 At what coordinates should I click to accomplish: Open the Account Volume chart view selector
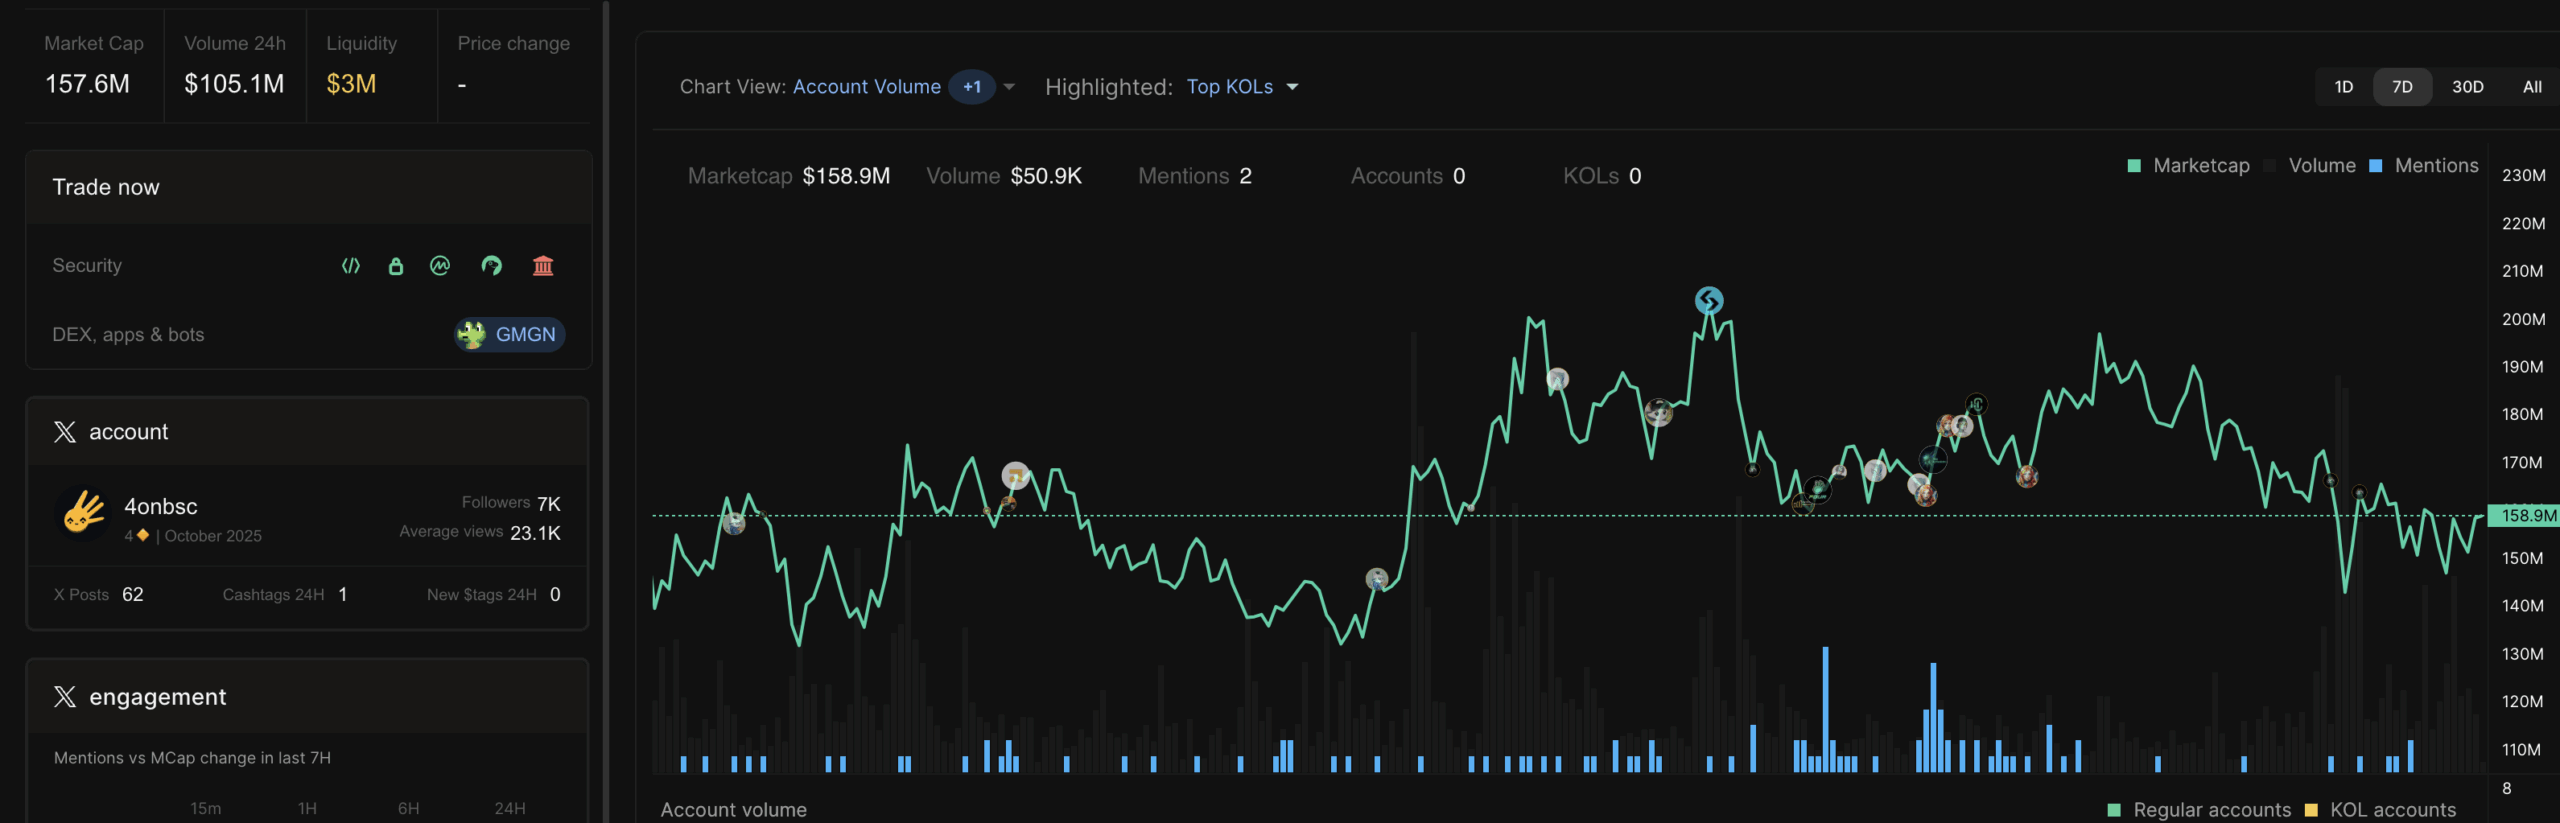click(867, 87)
